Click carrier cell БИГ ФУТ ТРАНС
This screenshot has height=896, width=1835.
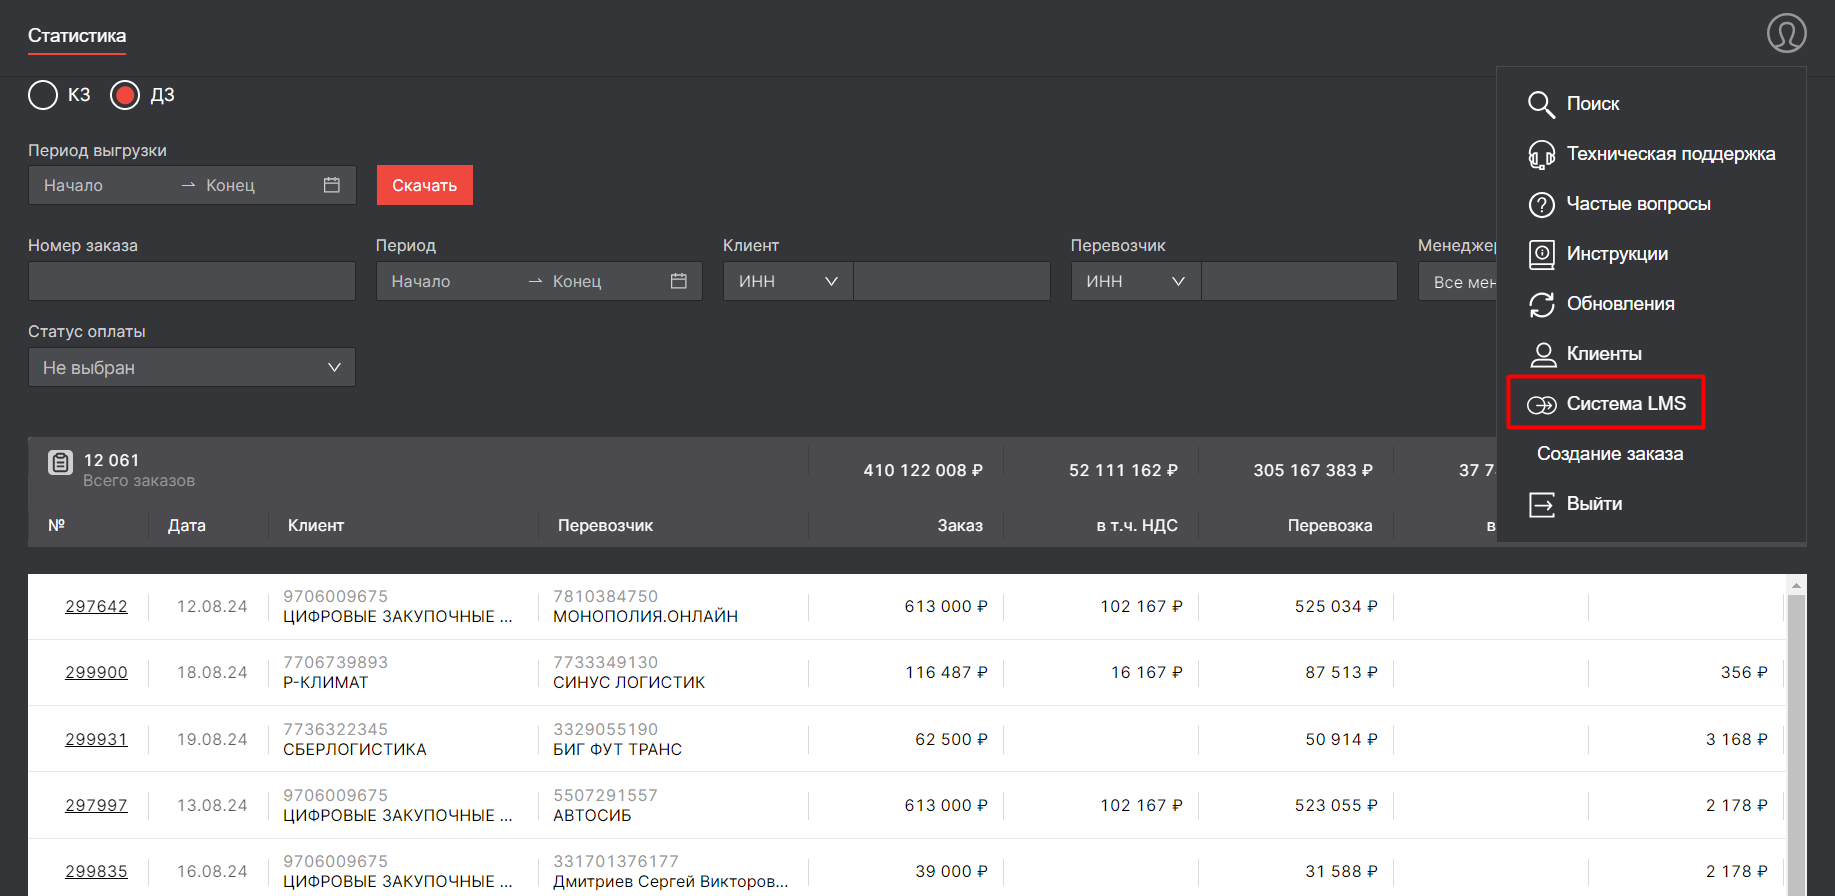coord(617,749)
